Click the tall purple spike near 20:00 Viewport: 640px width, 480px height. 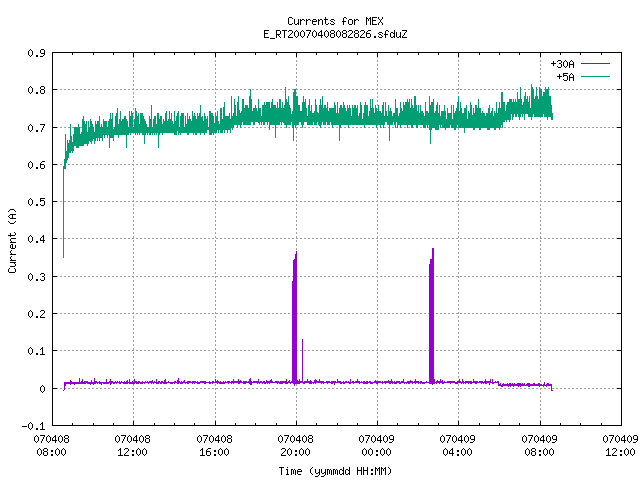tap(295, 318)
